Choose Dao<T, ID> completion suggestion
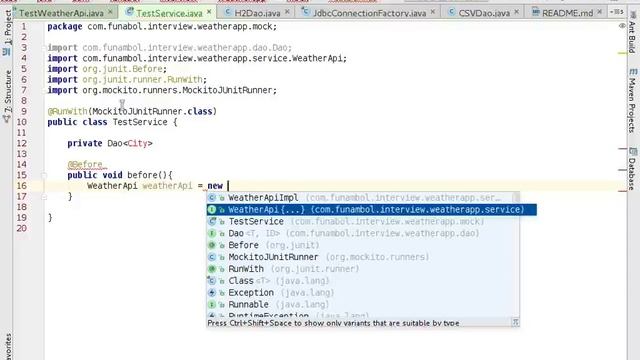640x360 pixels. click(x=363, y=233)
